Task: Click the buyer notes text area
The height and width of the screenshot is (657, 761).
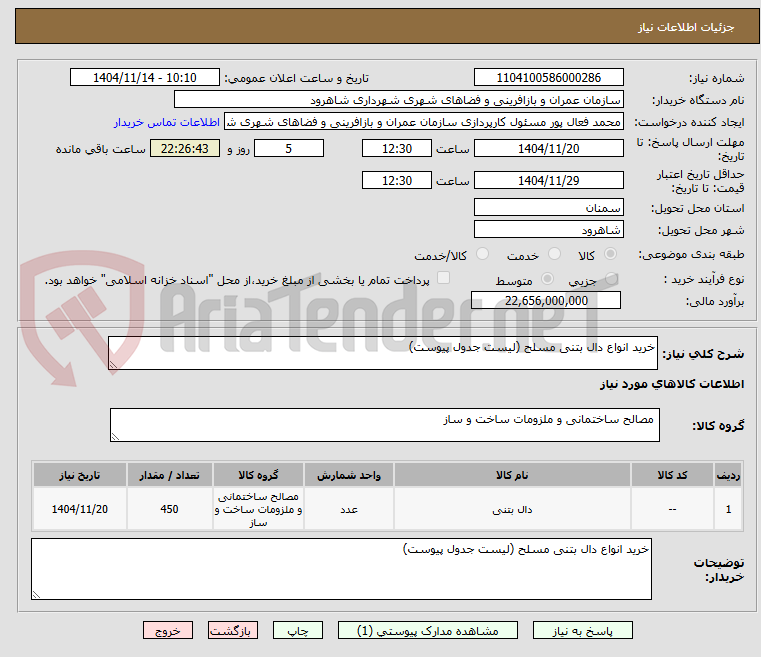Action: point(341,569)
